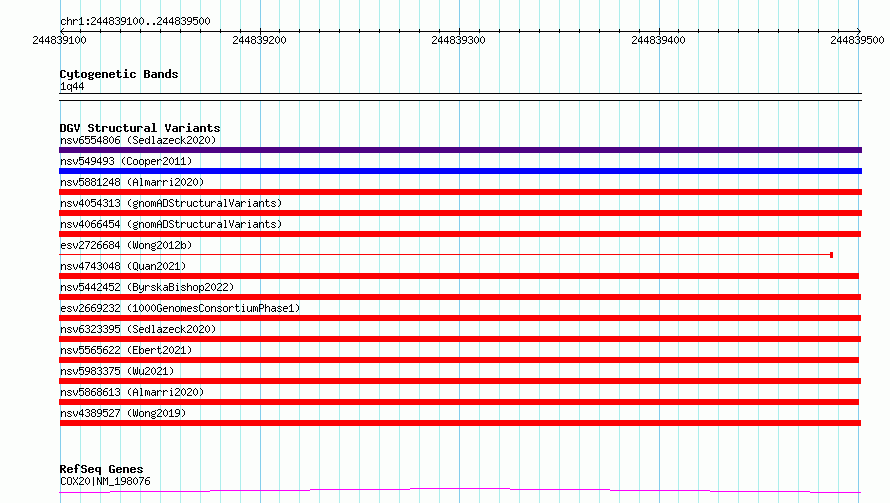The width and height of the screenshot is (890, 503).
Task: Click the red bar under nsv5442452
Action: point(460,297)
